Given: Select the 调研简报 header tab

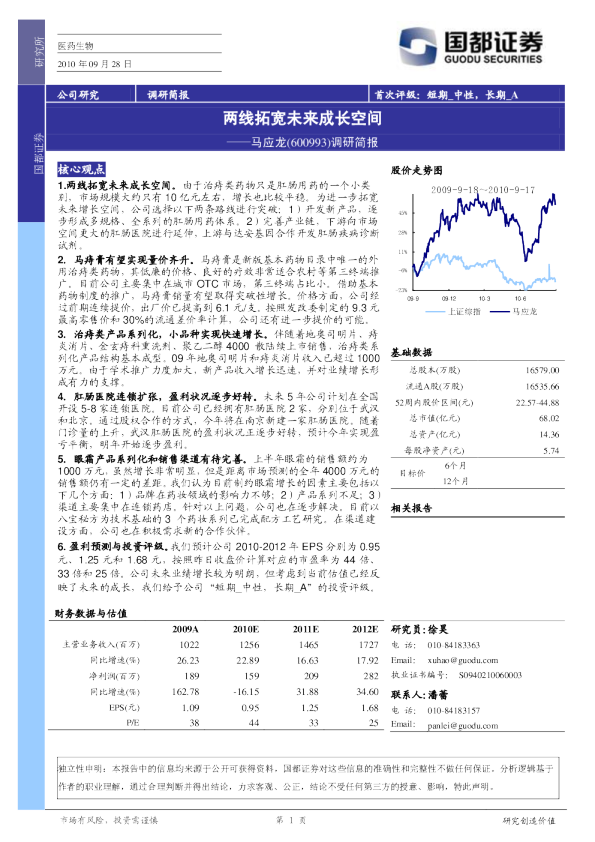Looking at the screenshot, I should click(168, 95).
